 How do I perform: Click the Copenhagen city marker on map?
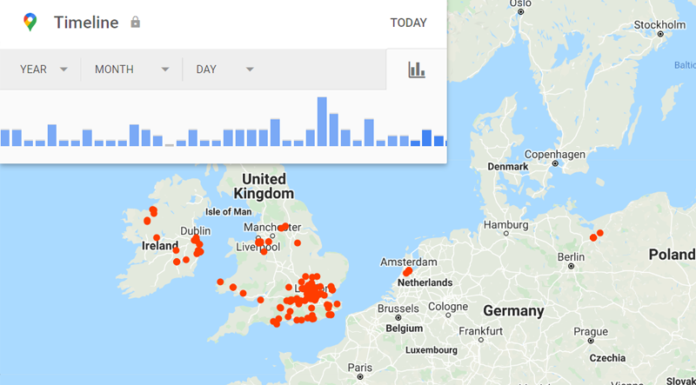555,164
